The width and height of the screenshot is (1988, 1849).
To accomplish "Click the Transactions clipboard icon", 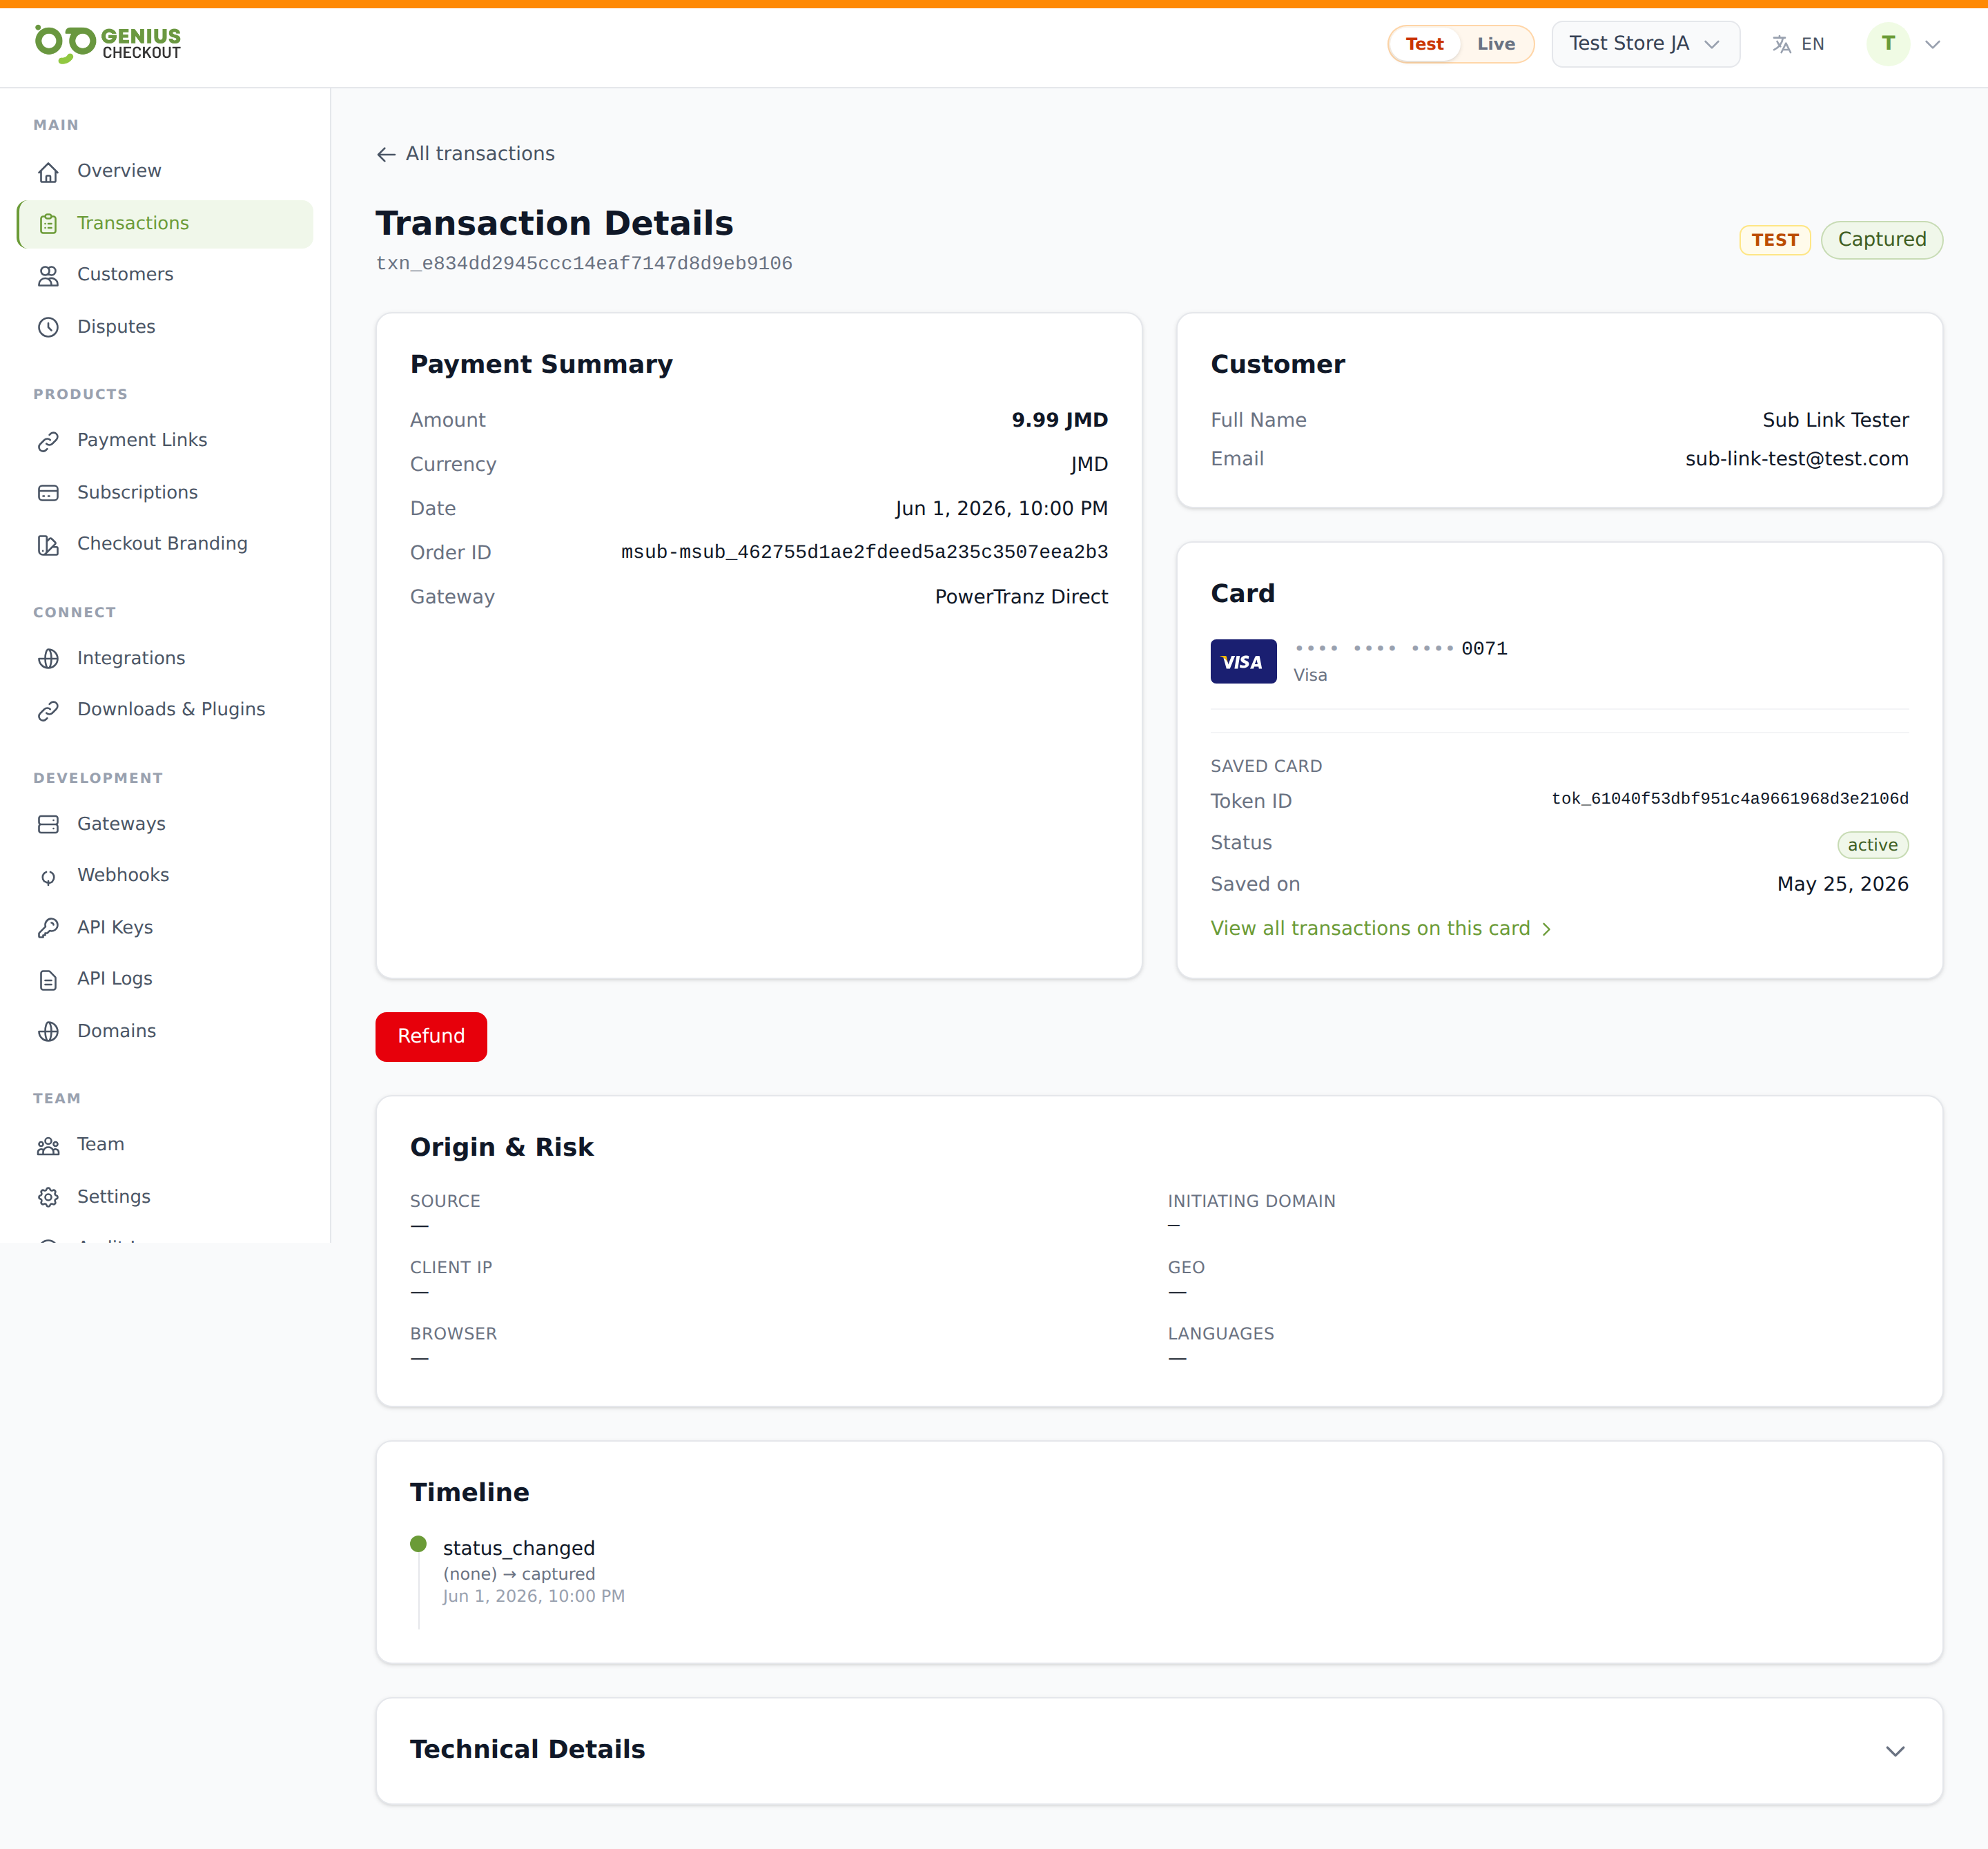I will coord(48,224).
